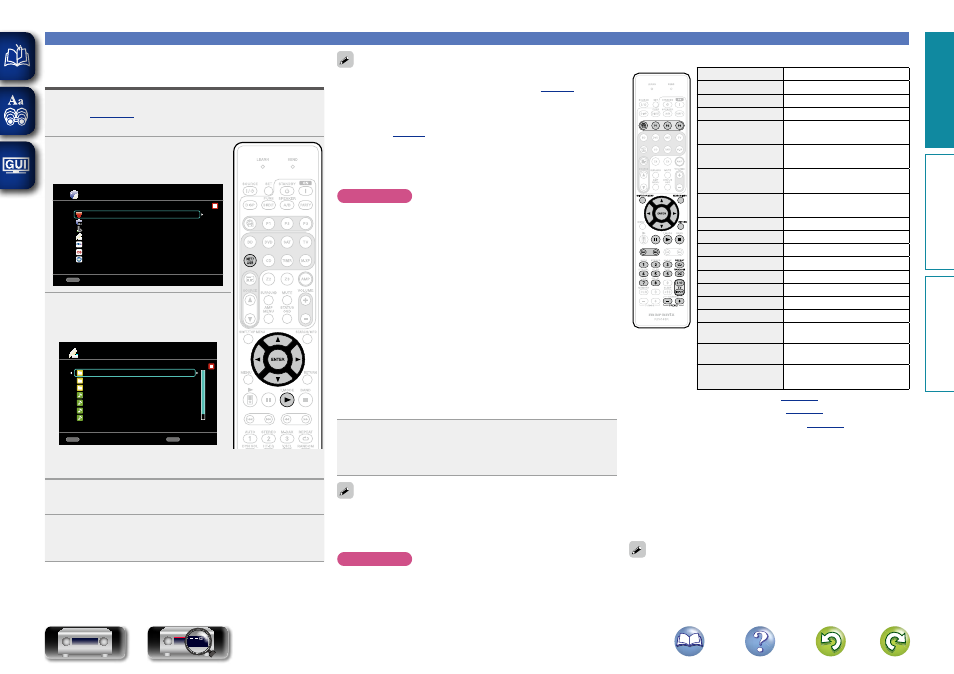Click the highlighted play button on the larger remote
Viewport: 954px width, 674px height.
[x=287, y=400]
